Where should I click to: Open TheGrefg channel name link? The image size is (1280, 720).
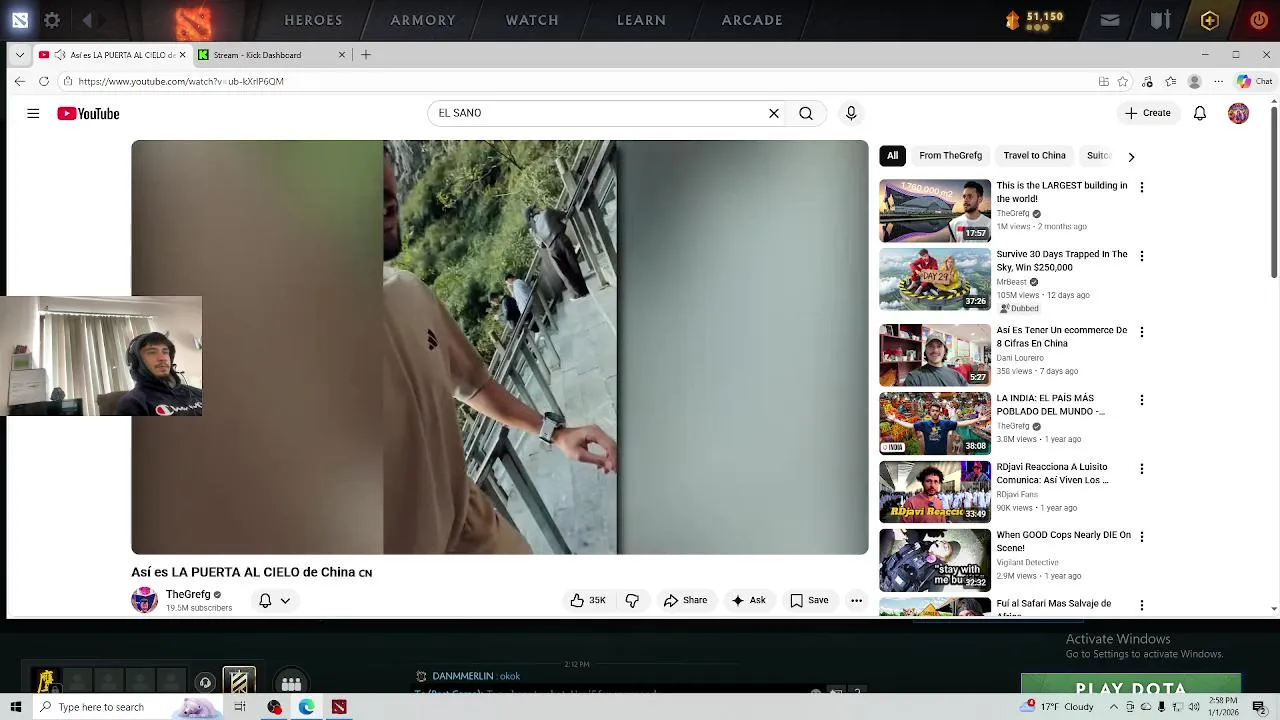click(188, 594)
